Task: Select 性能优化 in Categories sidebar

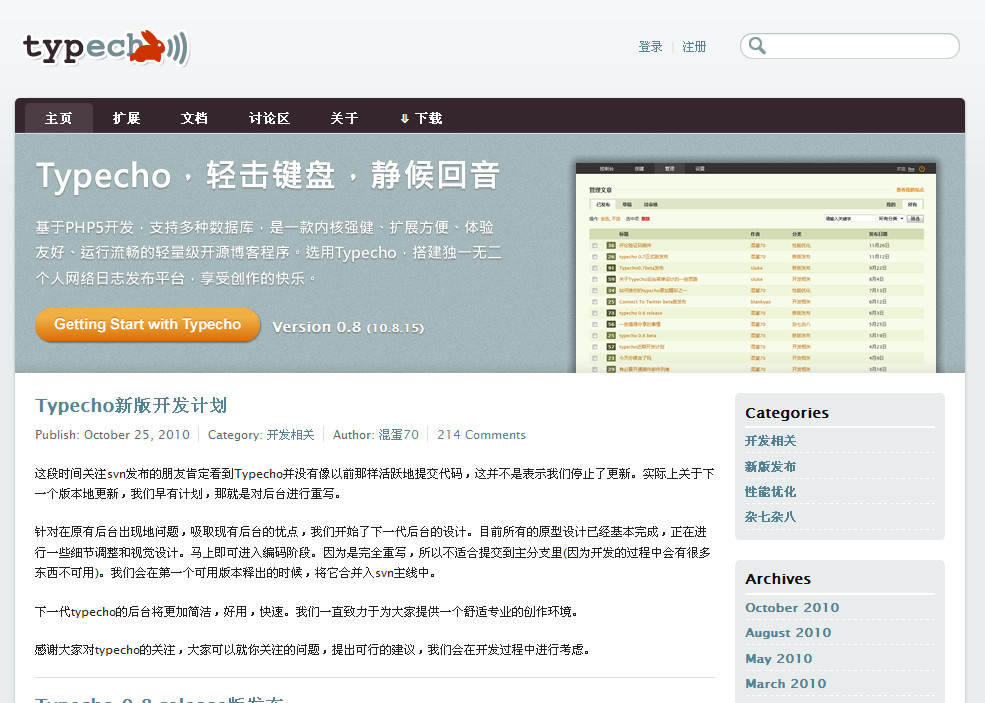Action: tap(770, 491)
